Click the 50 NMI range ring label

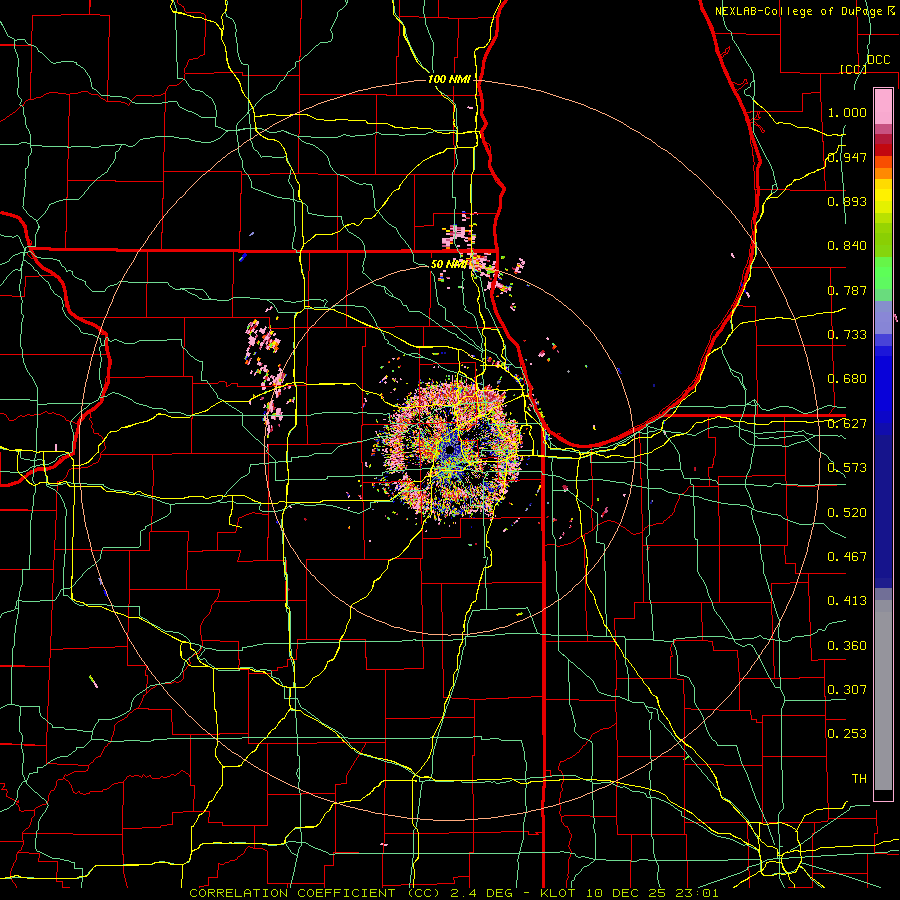tap(448, 264)
